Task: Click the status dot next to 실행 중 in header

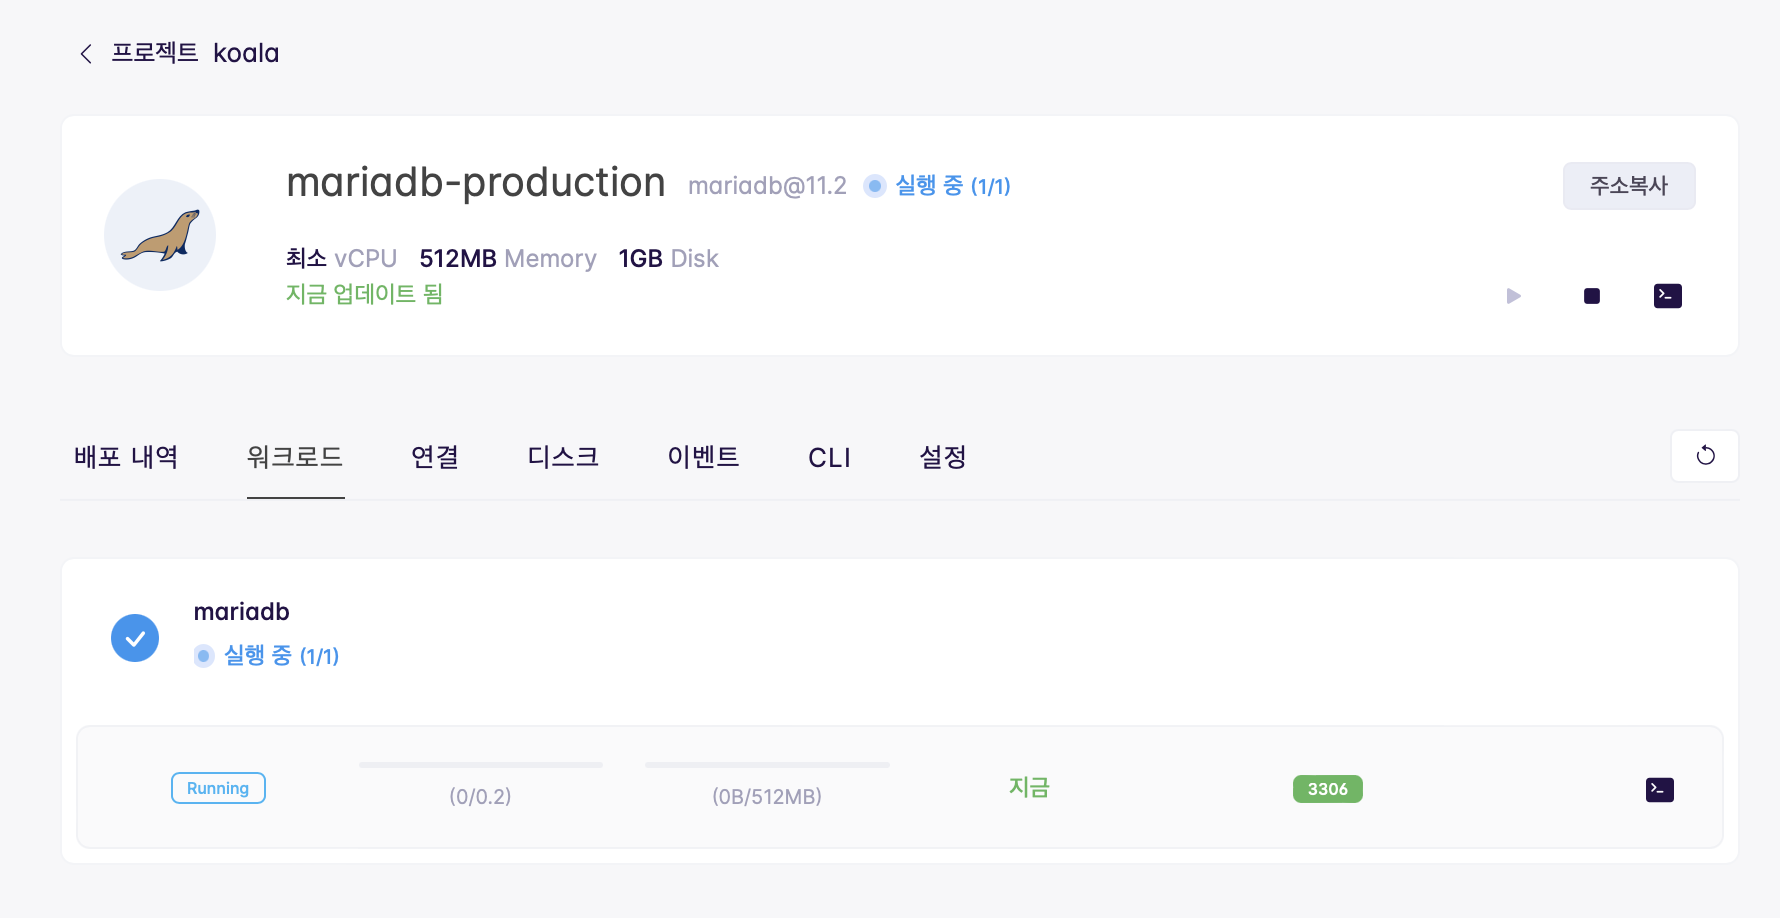Action: tap(875, 186)
